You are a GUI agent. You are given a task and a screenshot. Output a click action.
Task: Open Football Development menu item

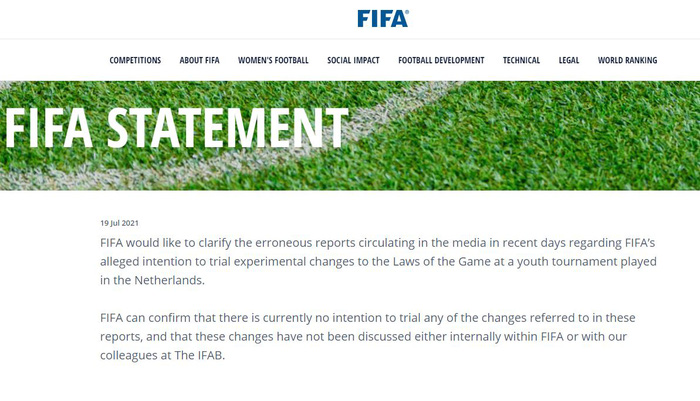[441, 60]
